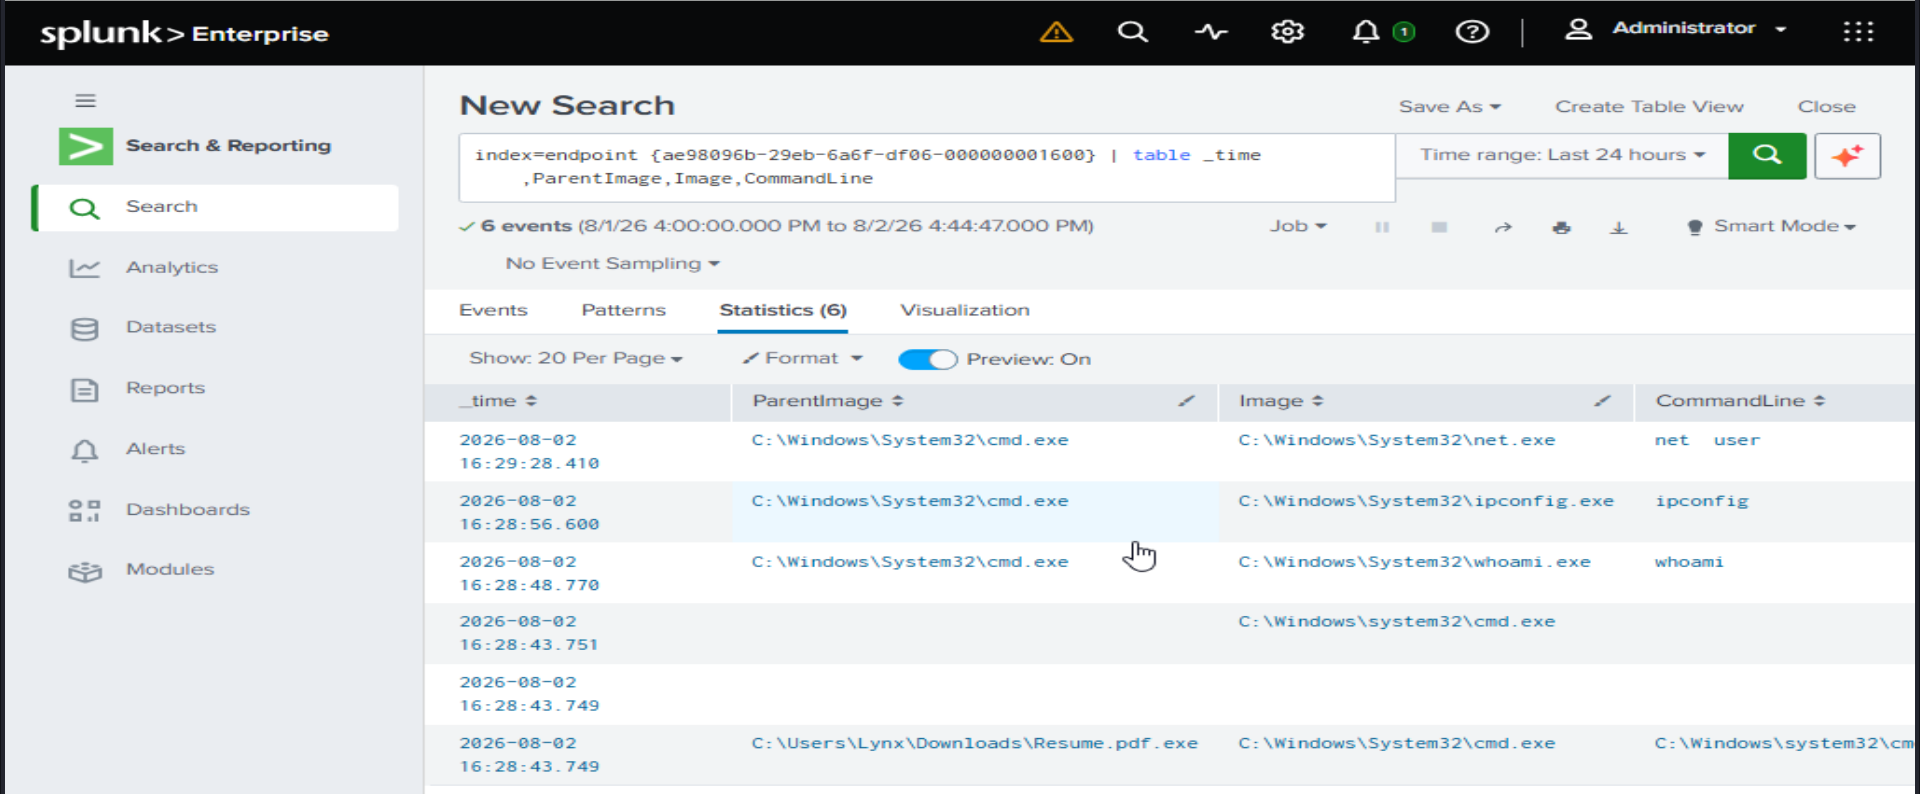Open the apps grid icon
Image resolution: width=1920 pixels, height=794 pixels.
[x=1858, y=32]
